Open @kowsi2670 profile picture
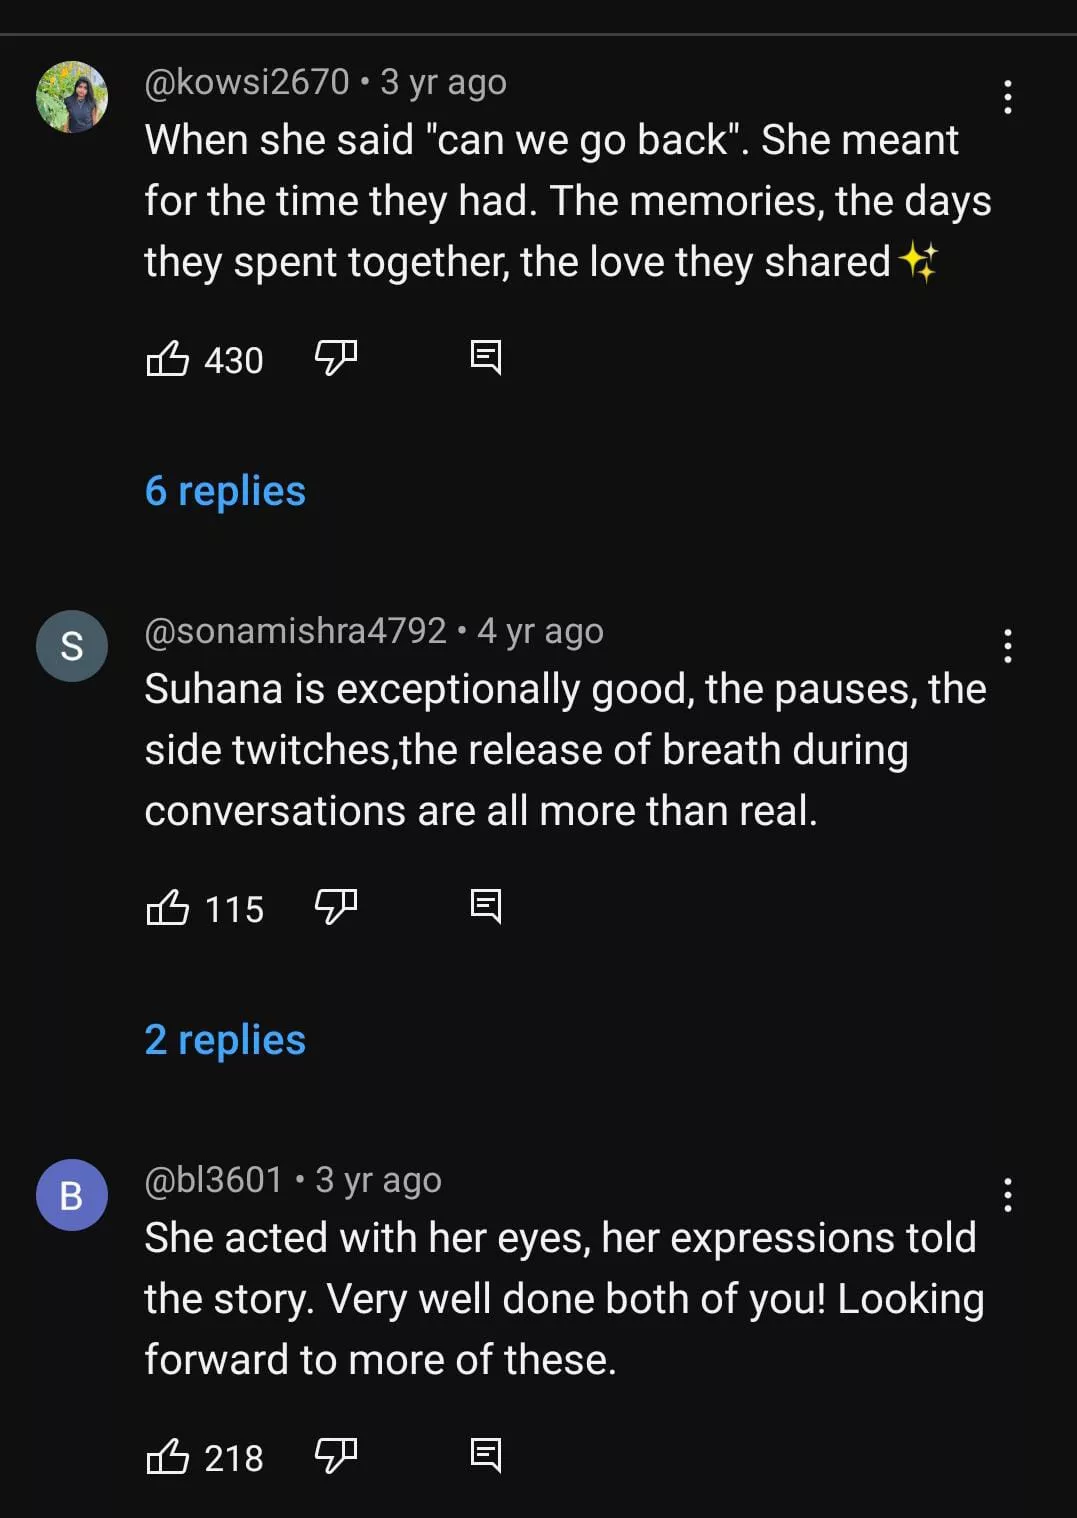Image resolution: width=1077 pixels, height=1518 pixels. 72,97
